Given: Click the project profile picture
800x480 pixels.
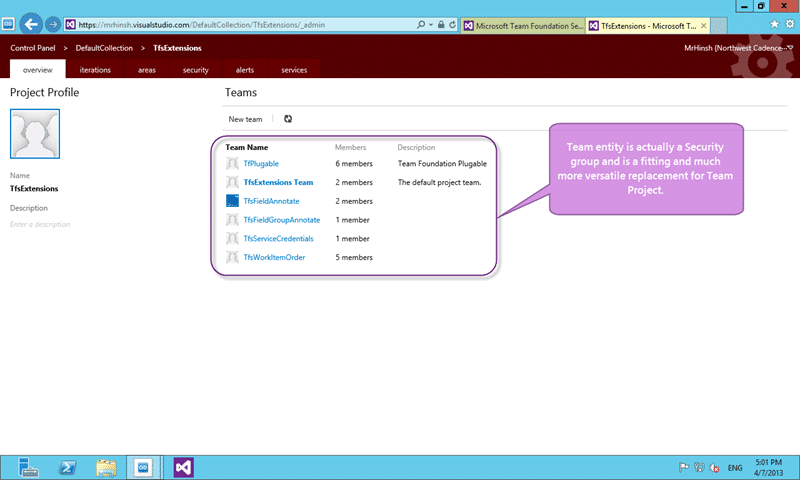Looking at the screenshot, I should (35, 134).
